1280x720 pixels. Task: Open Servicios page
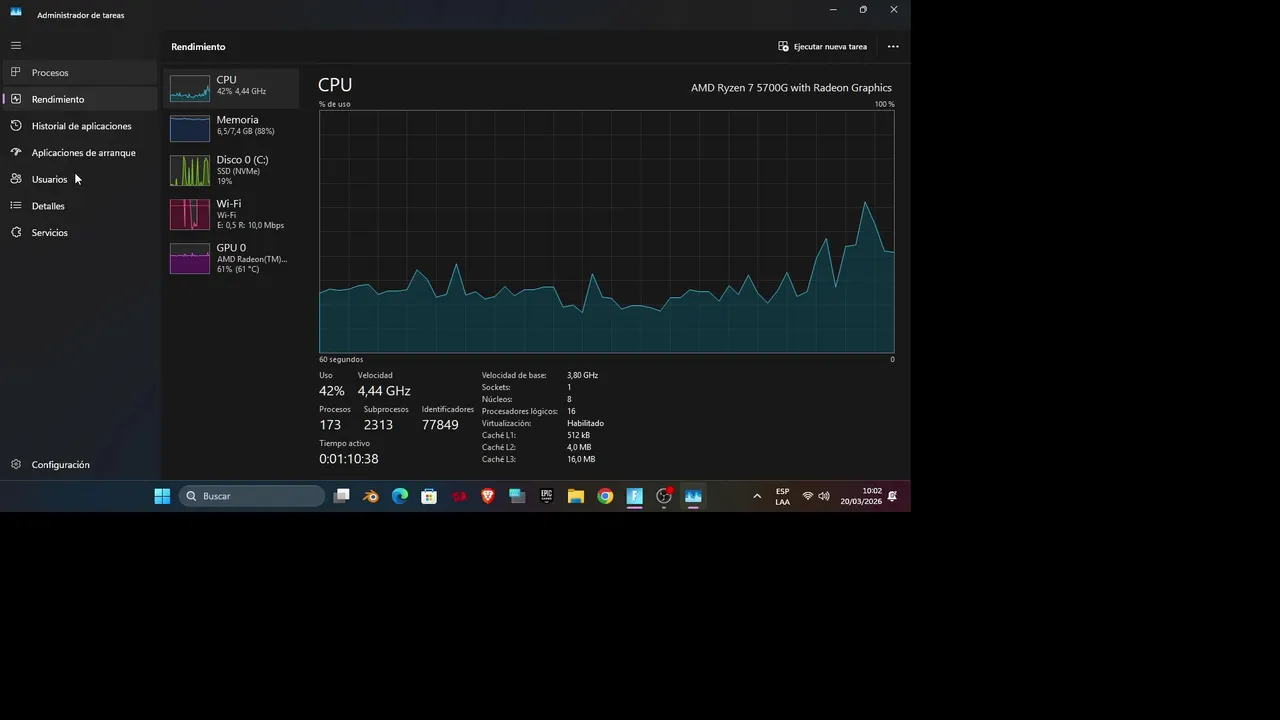coord(80,232)
